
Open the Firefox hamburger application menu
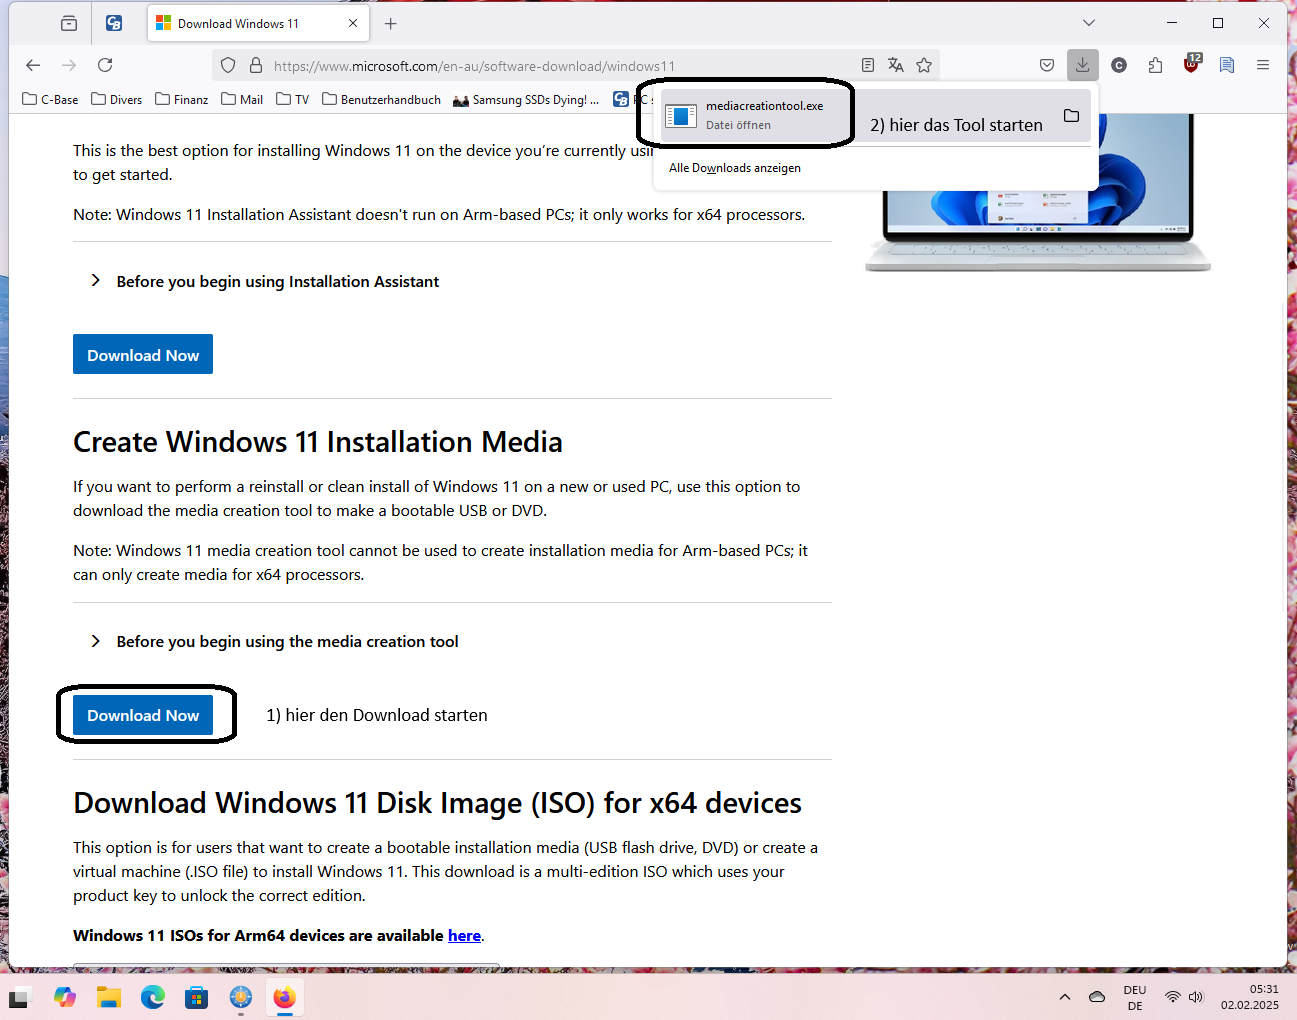pos(1263,65)
